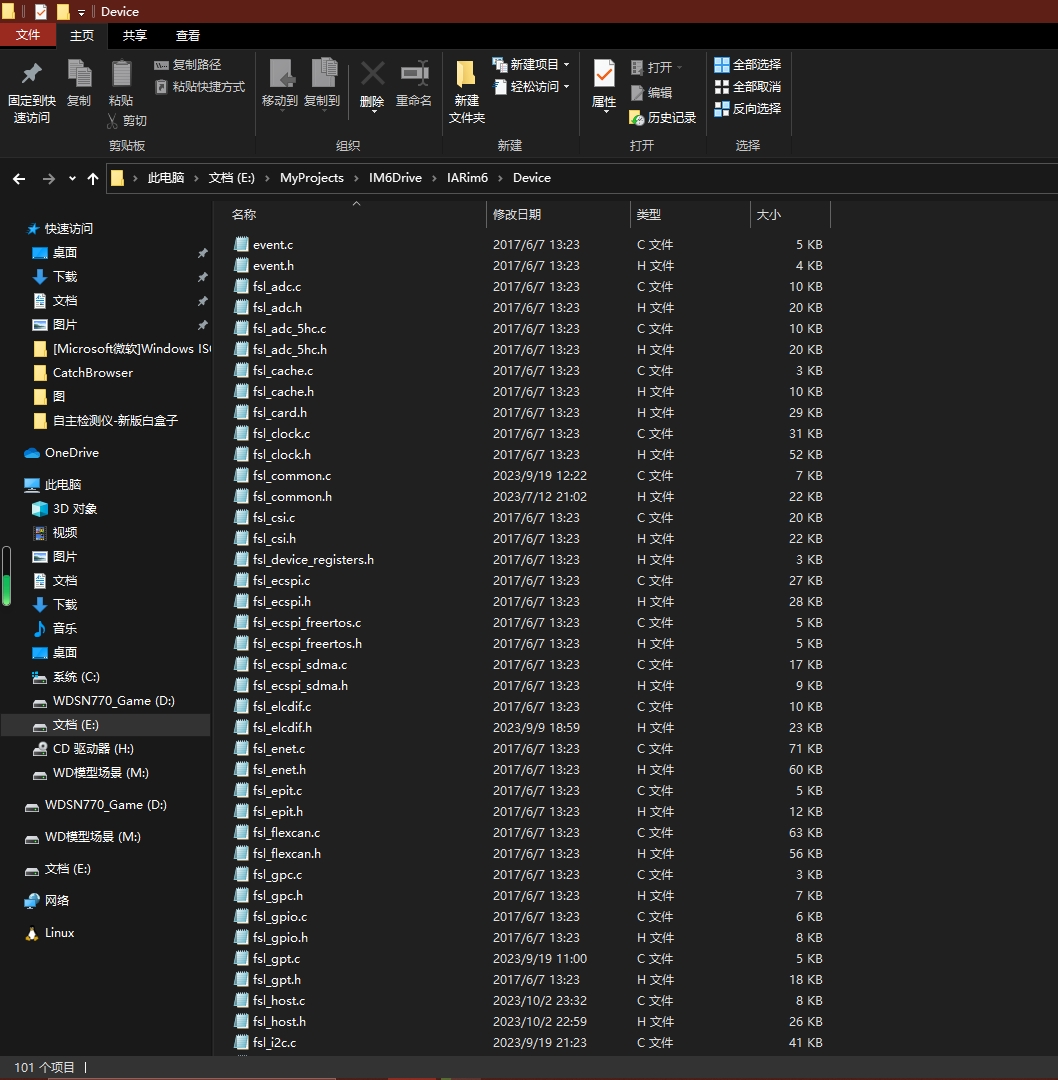Switch to the 查看 ribbon tab
This screenshot has width=1058, height=1080.
[x=188, y=36]
